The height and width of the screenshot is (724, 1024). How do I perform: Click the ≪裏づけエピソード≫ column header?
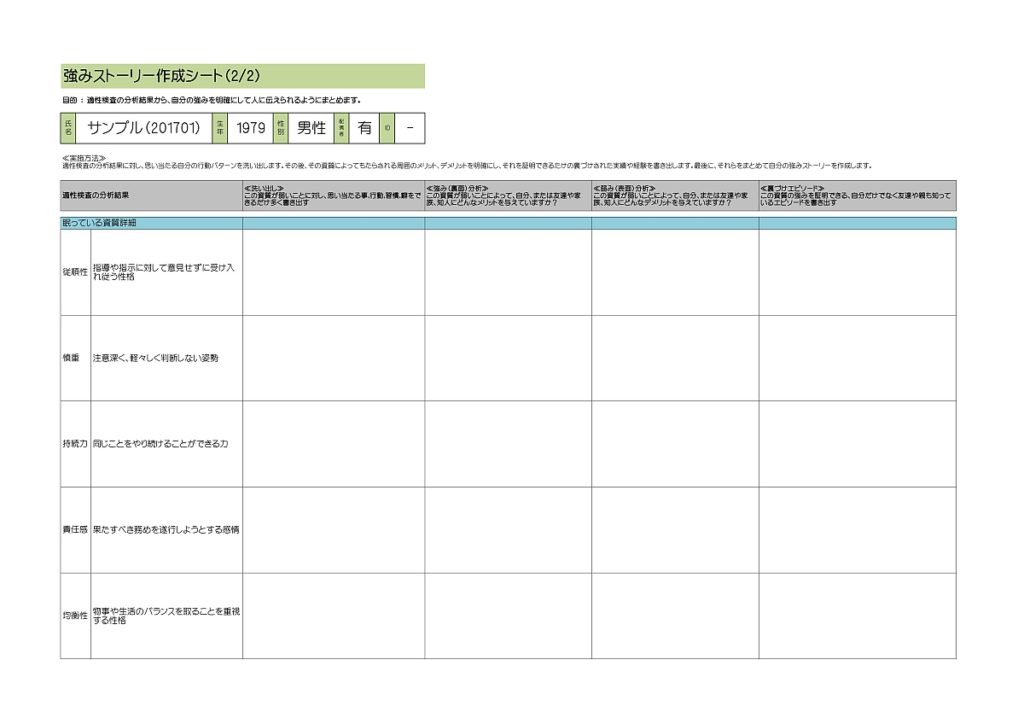pyautogui.click(x=857, y=195)
